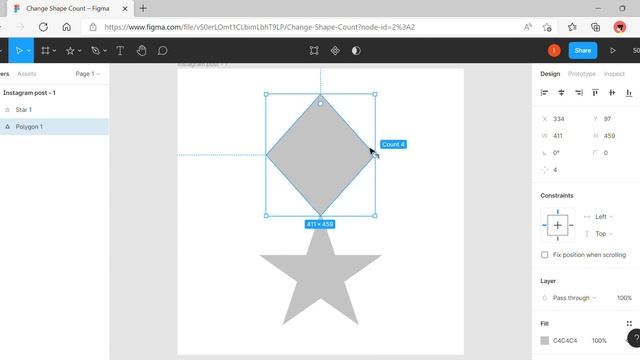
Task: Click the Mask icon in toolbar
Action: click(x=356, y=51)
